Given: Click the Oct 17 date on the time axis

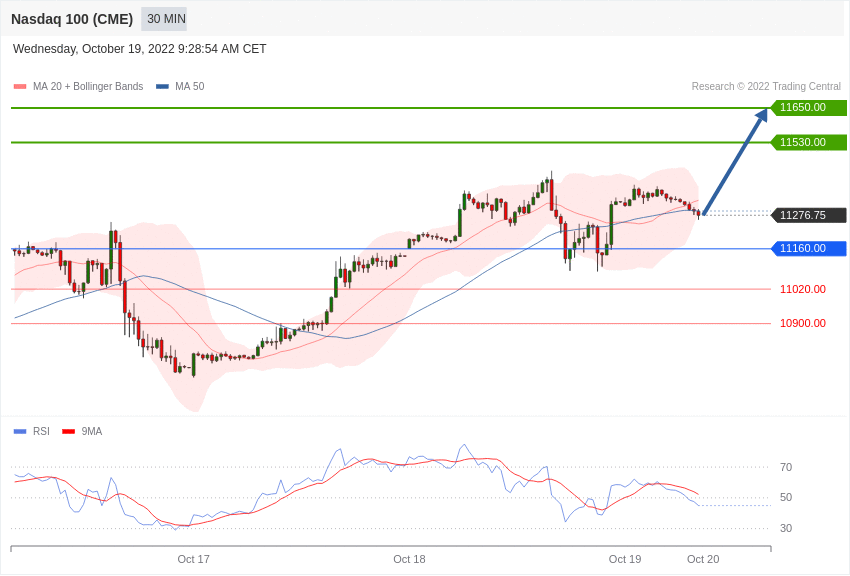Looking at the screenshot, I should [x=194, y=560].
